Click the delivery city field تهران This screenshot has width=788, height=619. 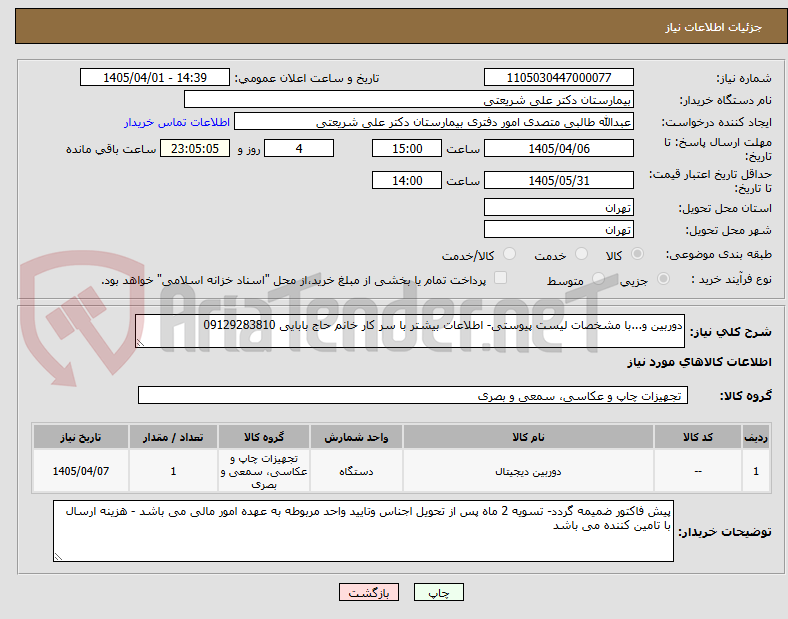point(559,229)
